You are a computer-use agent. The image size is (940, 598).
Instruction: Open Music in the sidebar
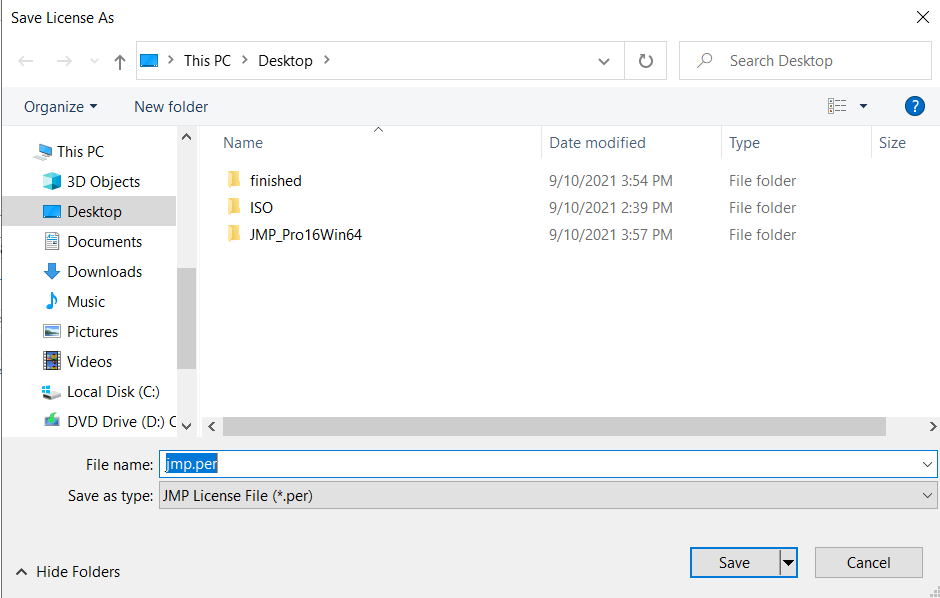pos(86,301)
